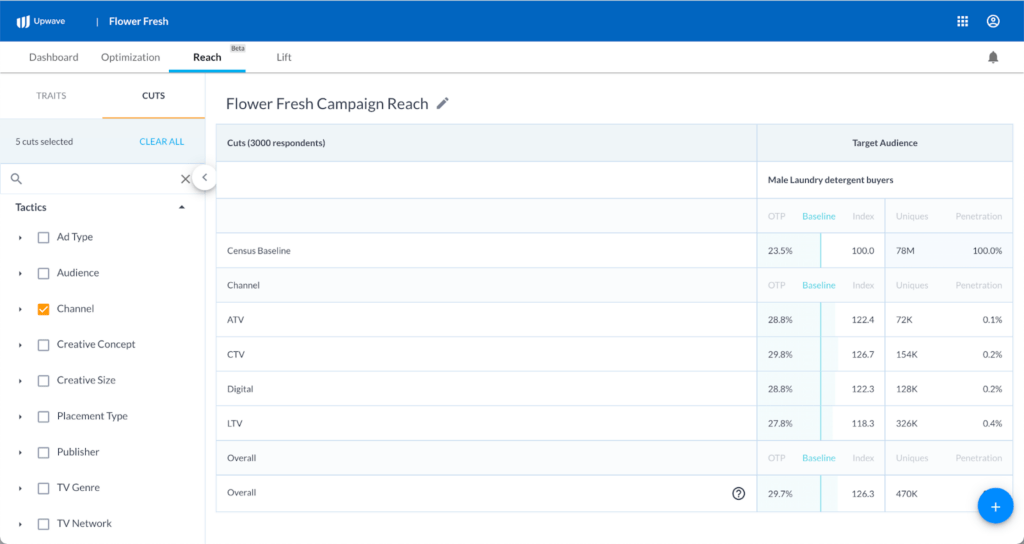Switch to the TRAITS tab
This screenshot has height=544, width=1024.
51,95
